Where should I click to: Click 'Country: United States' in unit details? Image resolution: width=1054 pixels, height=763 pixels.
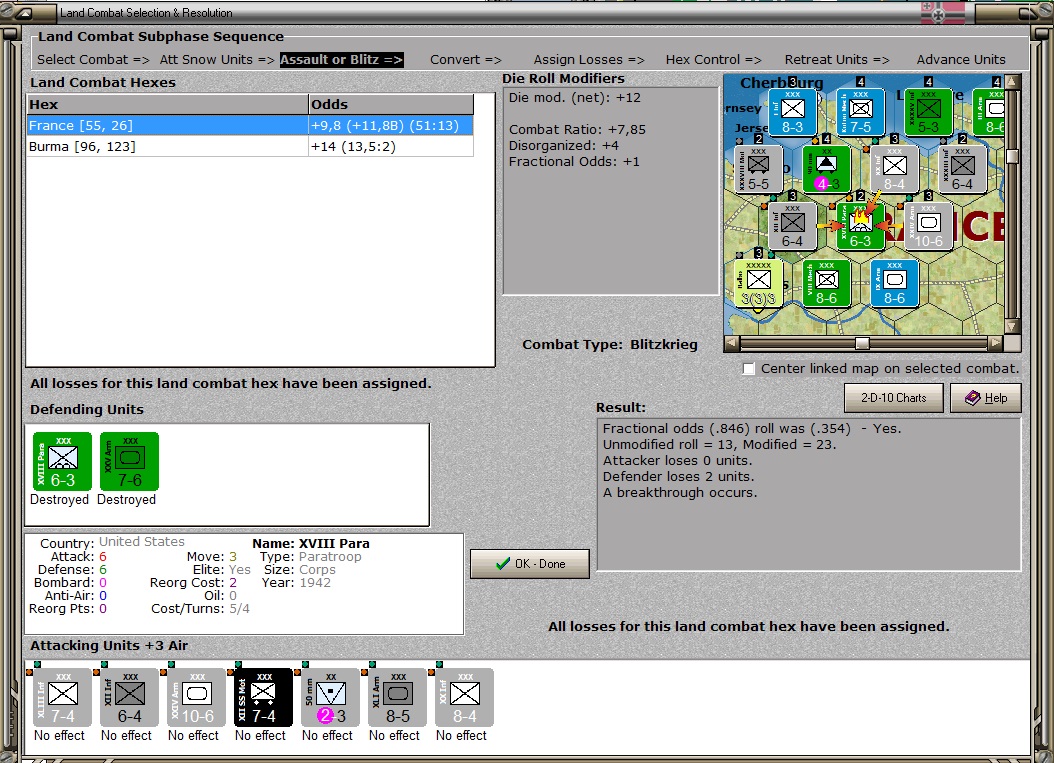click(112, 543)
